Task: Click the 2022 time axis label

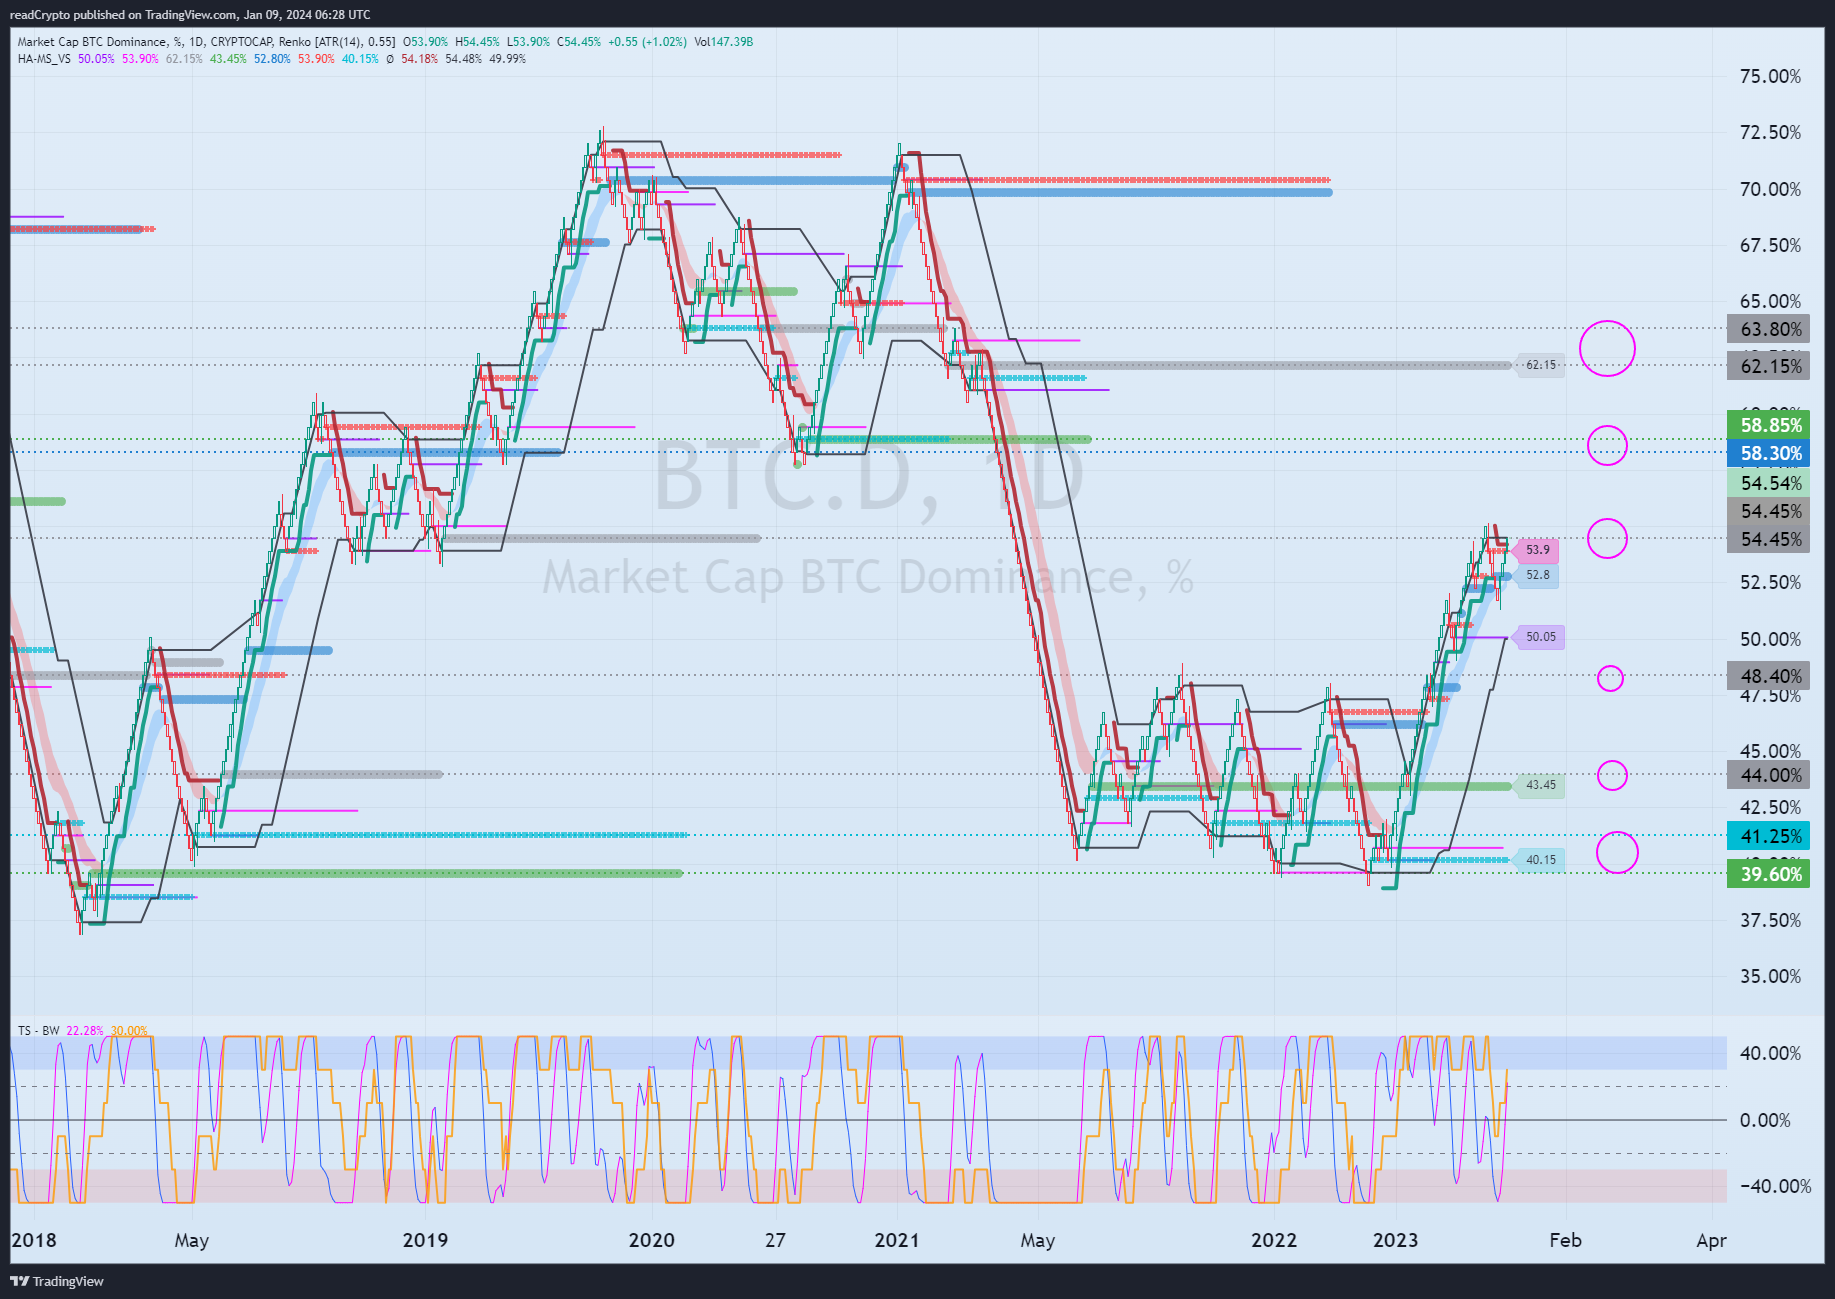Action: 1274,1241
